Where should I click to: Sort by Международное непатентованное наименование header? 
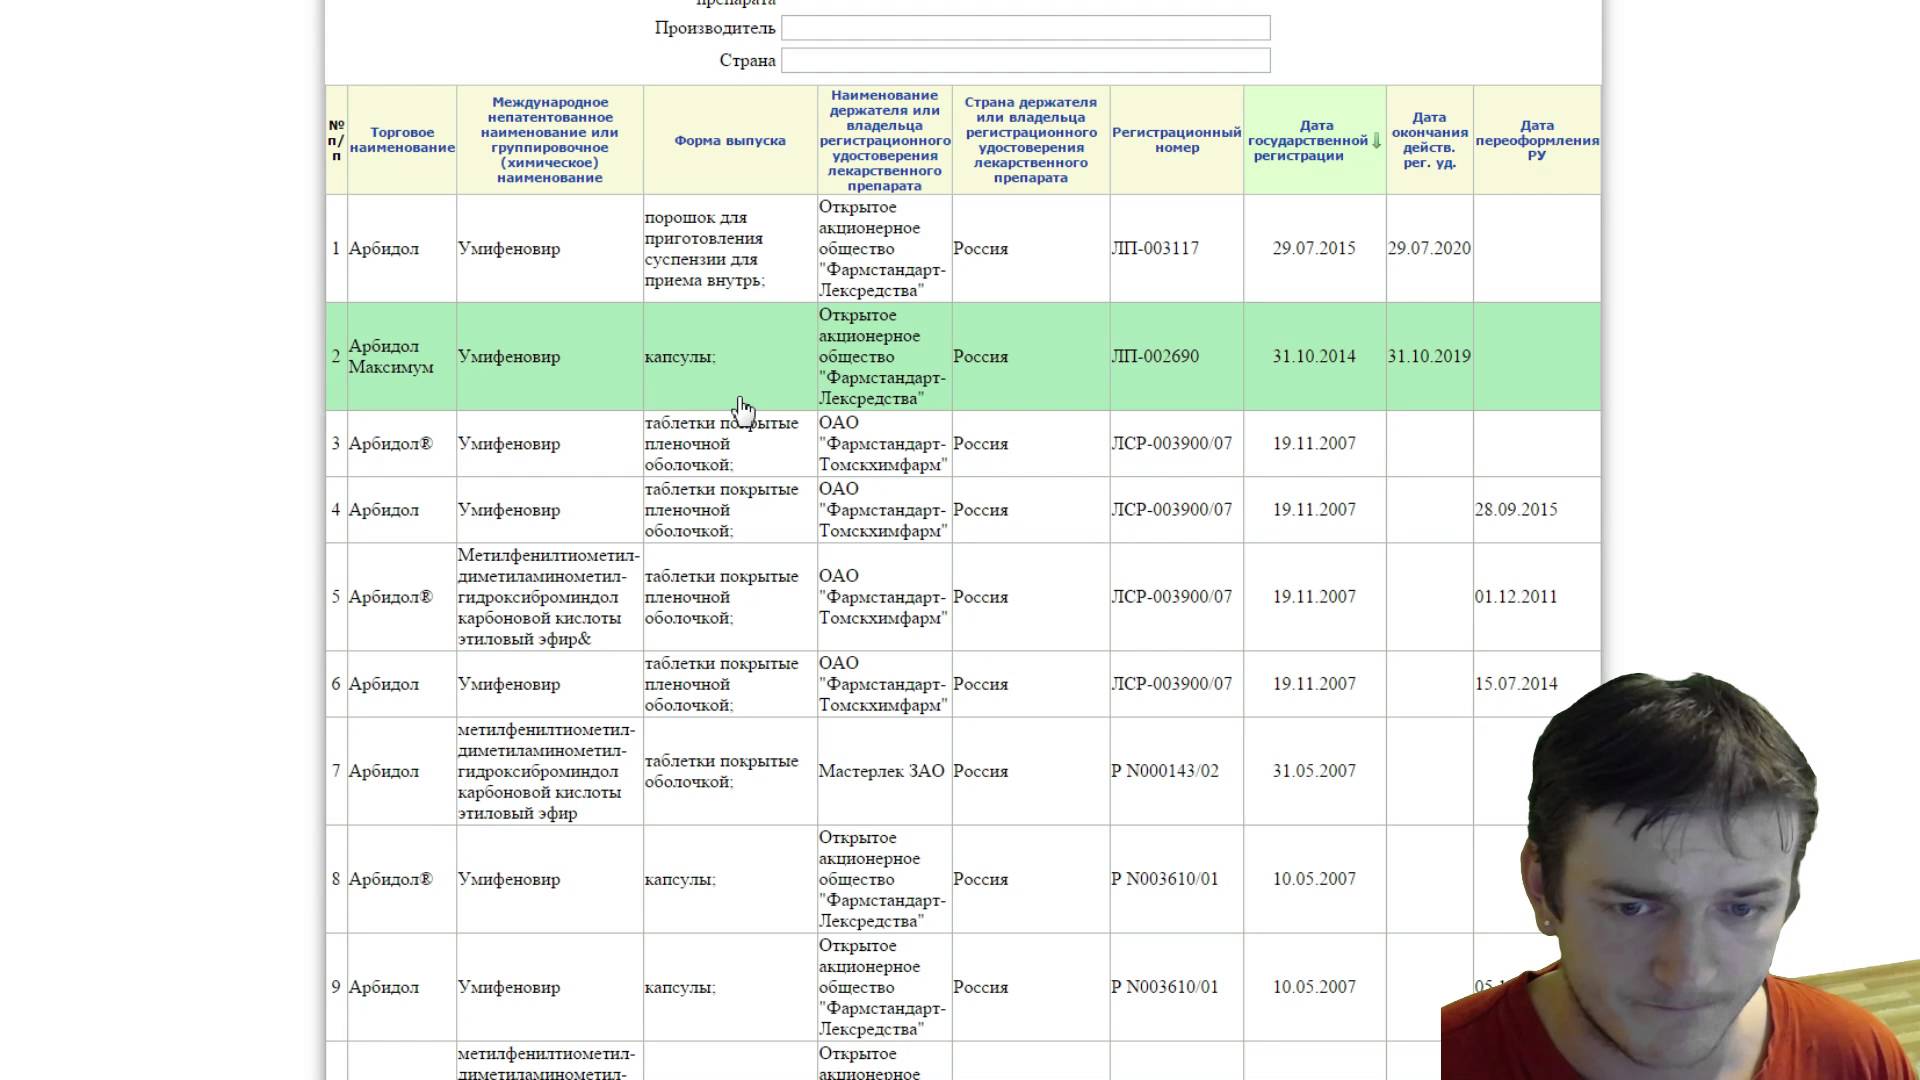(x=550, y=140)
